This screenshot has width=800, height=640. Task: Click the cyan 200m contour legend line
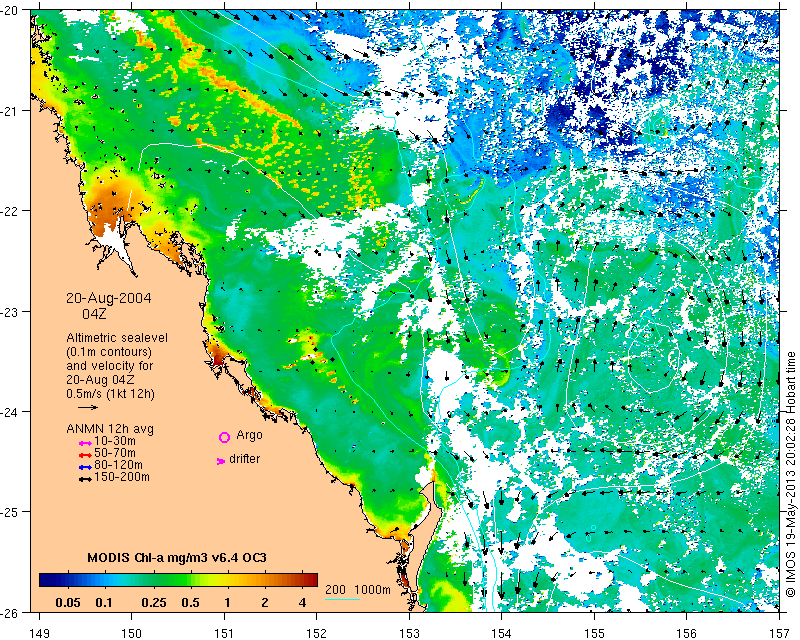[x=342, y=599]
